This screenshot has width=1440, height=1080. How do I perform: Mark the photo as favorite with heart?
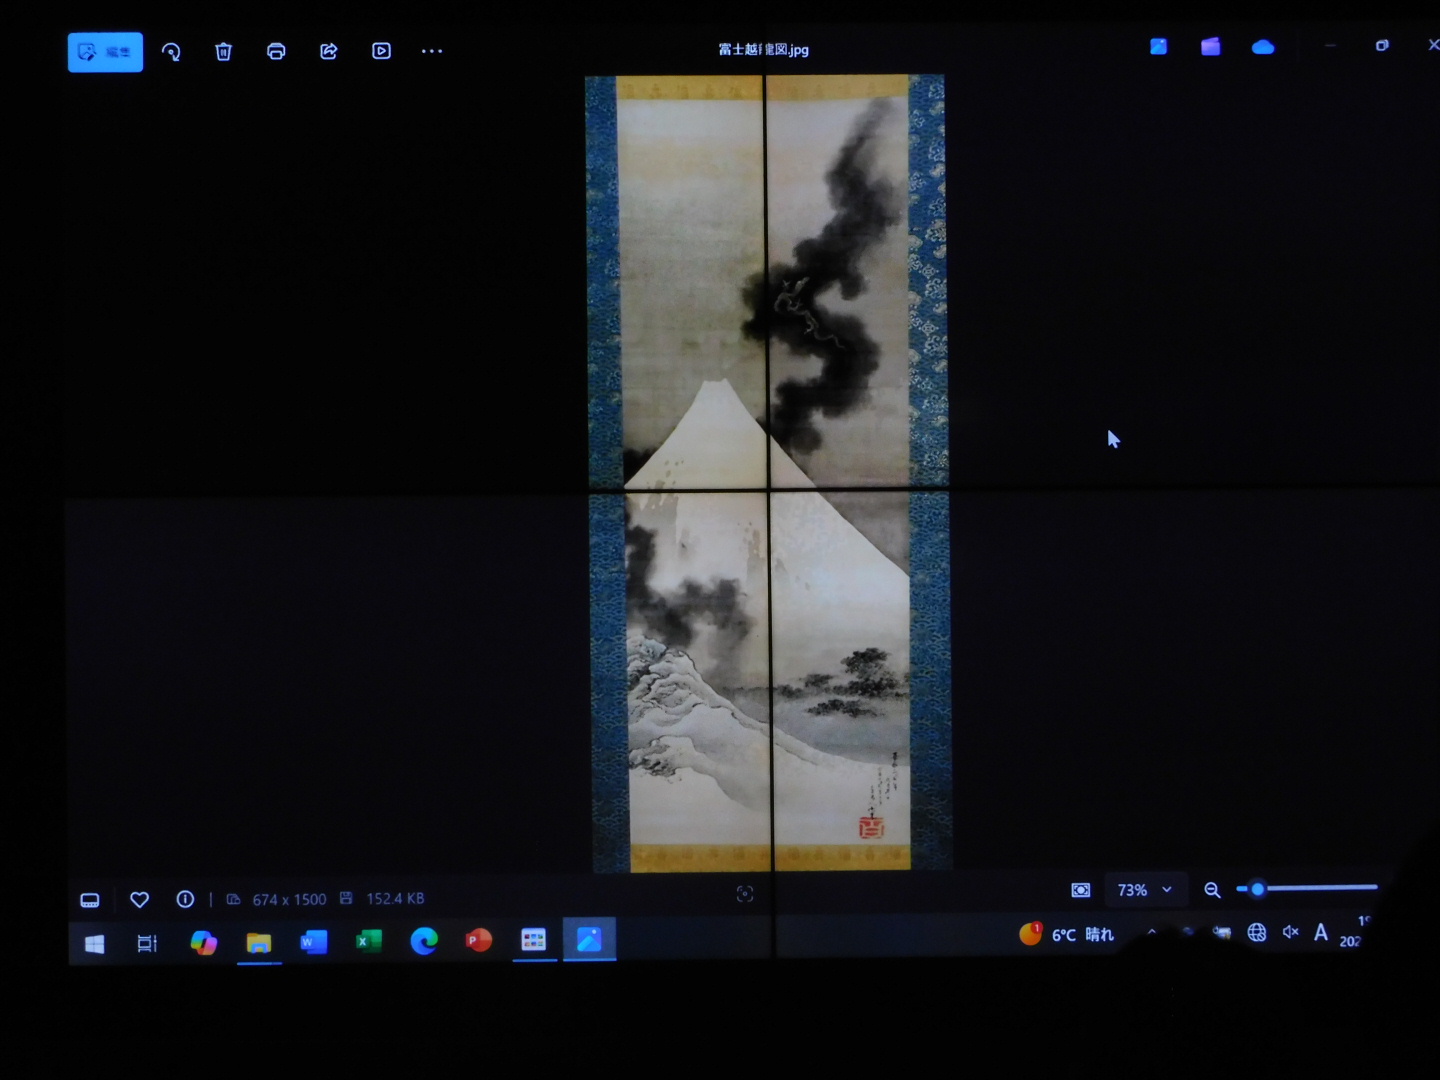click(140, 900)
